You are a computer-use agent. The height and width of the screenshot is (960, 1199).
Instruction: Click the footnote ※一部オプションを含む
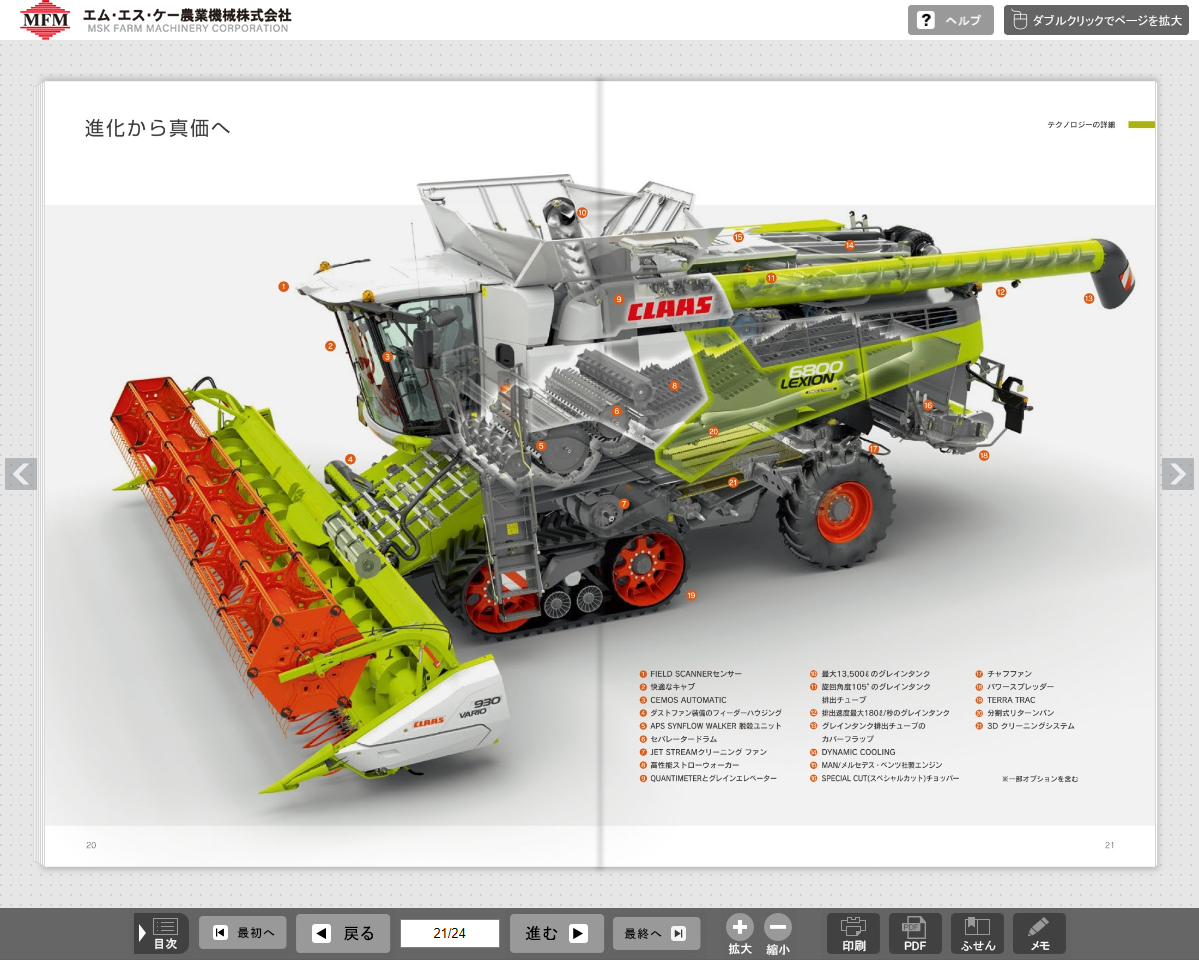click(x=1040, y=779)
